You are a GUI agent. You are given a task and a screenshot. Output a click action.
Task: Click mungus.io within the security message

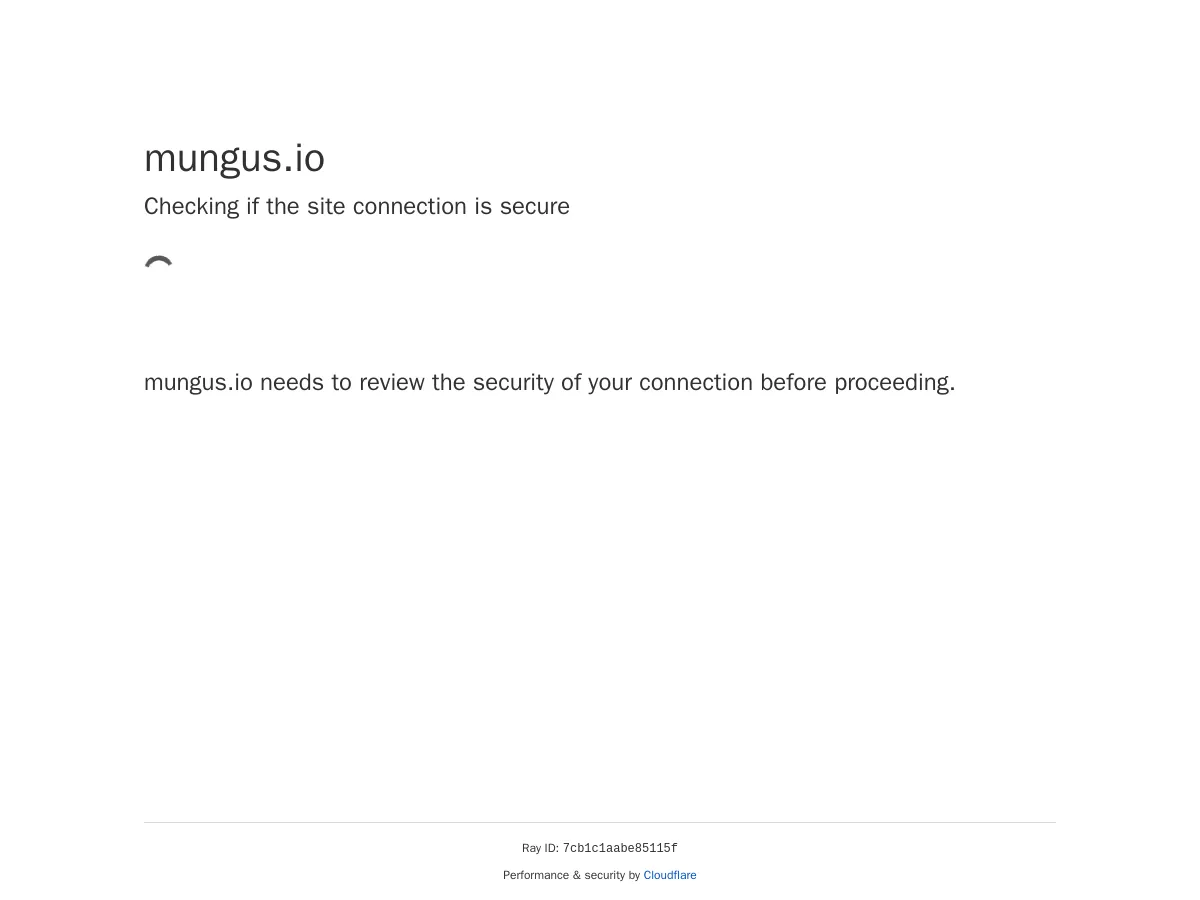pos(198,383)
